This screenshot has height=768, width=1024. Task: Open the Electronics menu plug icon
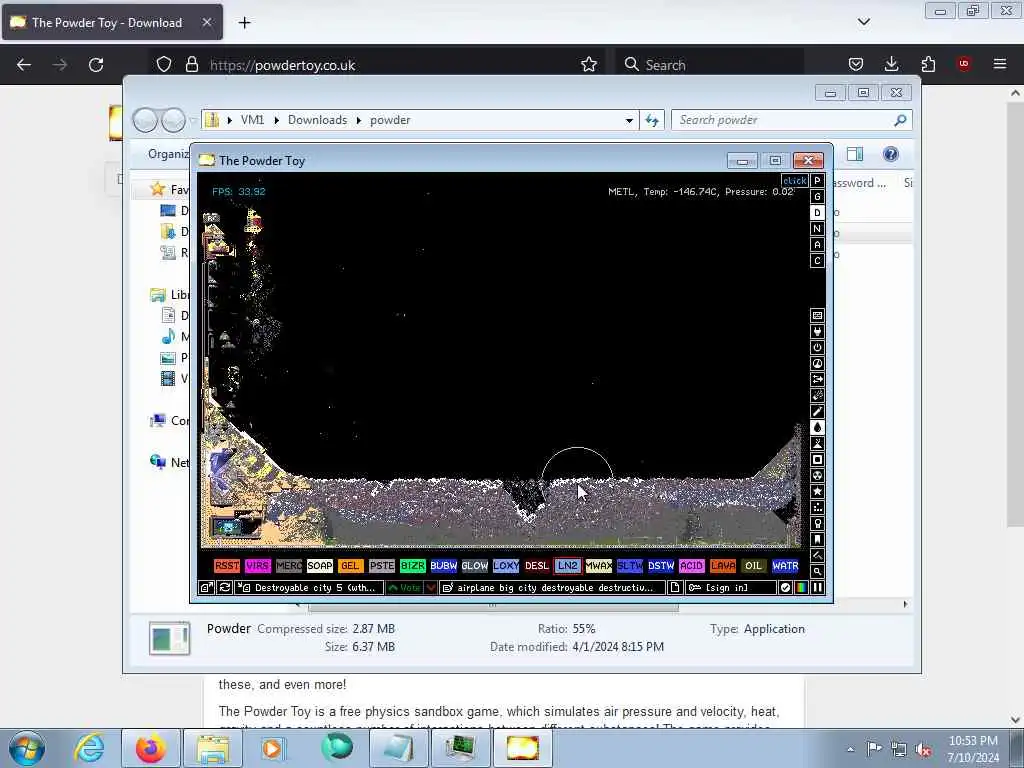coord(817,332)
